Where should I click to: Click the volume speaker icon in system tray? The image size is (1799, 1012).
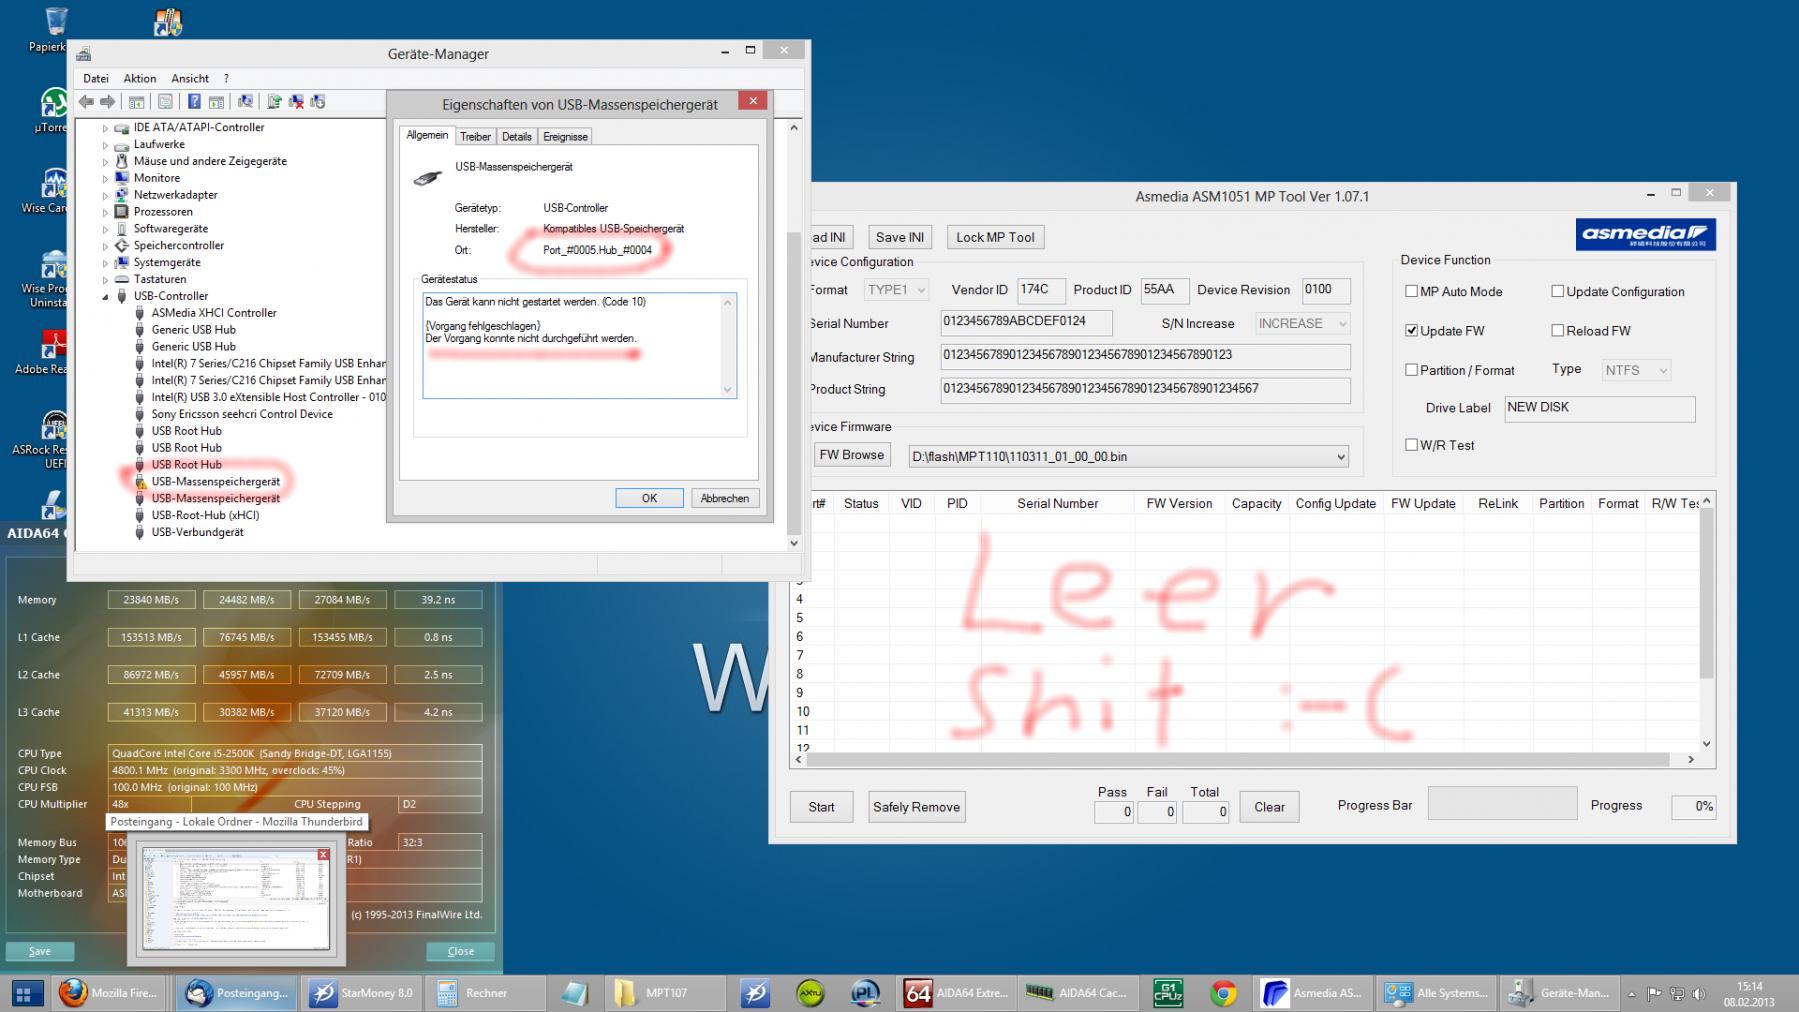tap(1699, 994)
